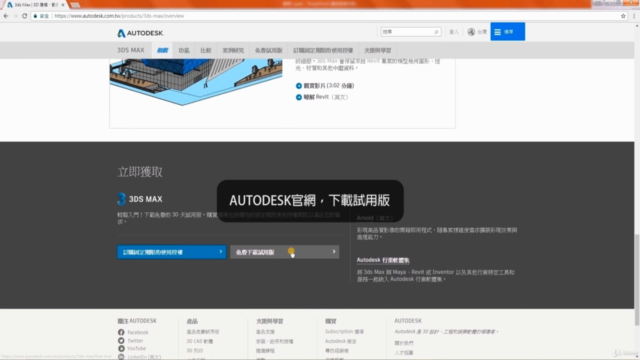Open the 免費試用版 free trial tab
Screen dimensions: 640x360
(269, 50)
